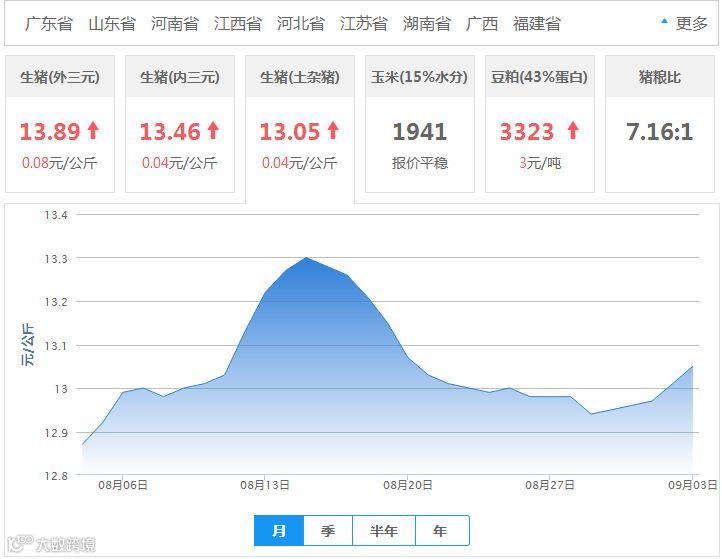
Task: Click 报价平稳 status text
Action: (x=420, y=163)
